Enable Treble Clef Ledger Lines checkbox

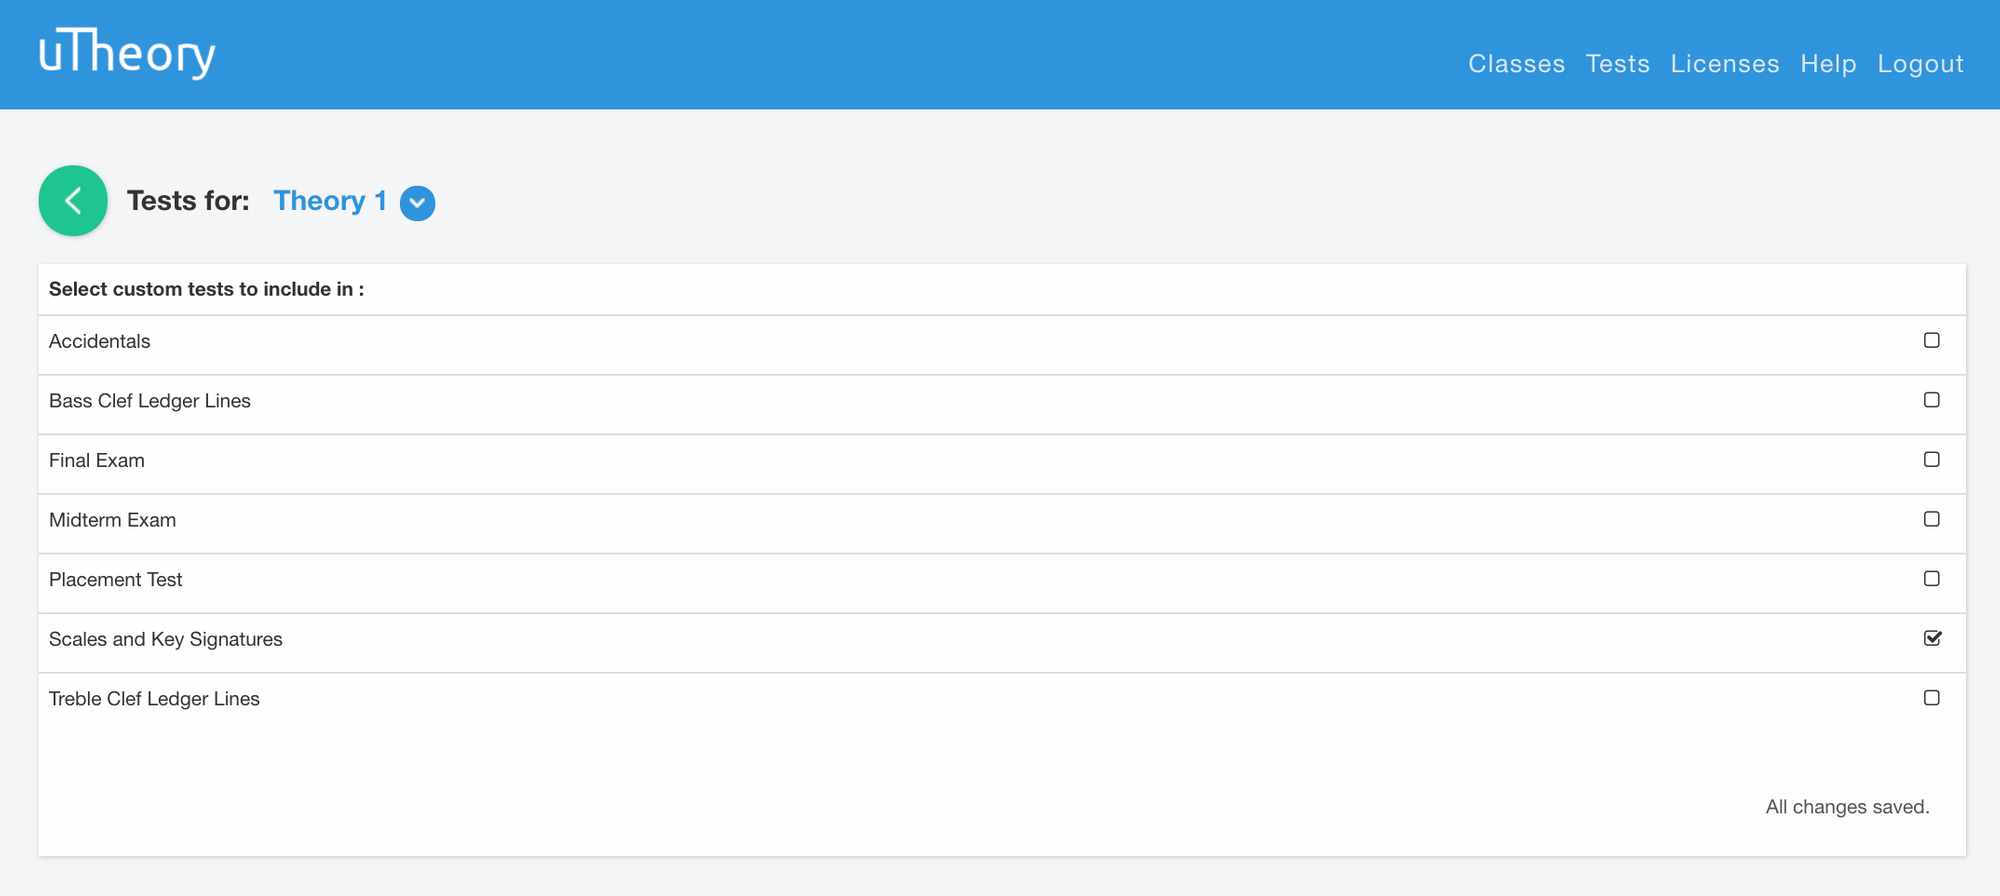click(x=1931, y=698)
